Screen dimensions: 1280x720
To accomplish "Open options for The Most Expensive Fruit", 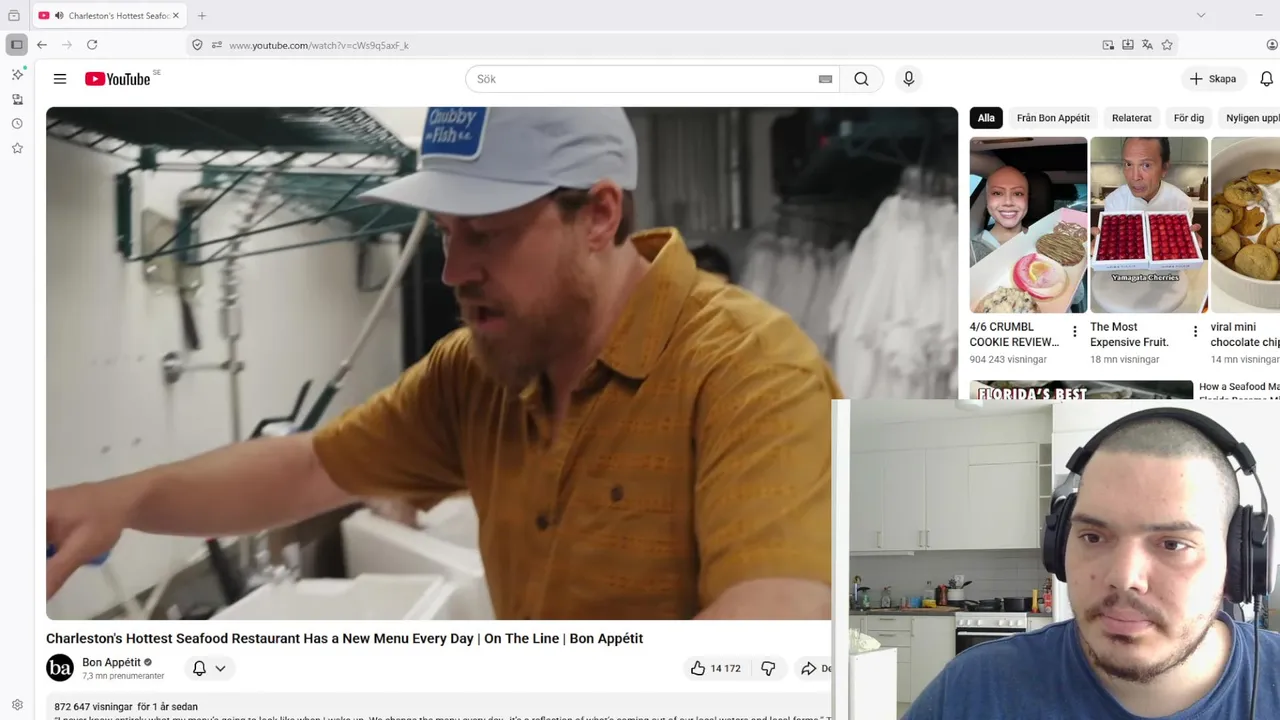I will [1195, 332].
